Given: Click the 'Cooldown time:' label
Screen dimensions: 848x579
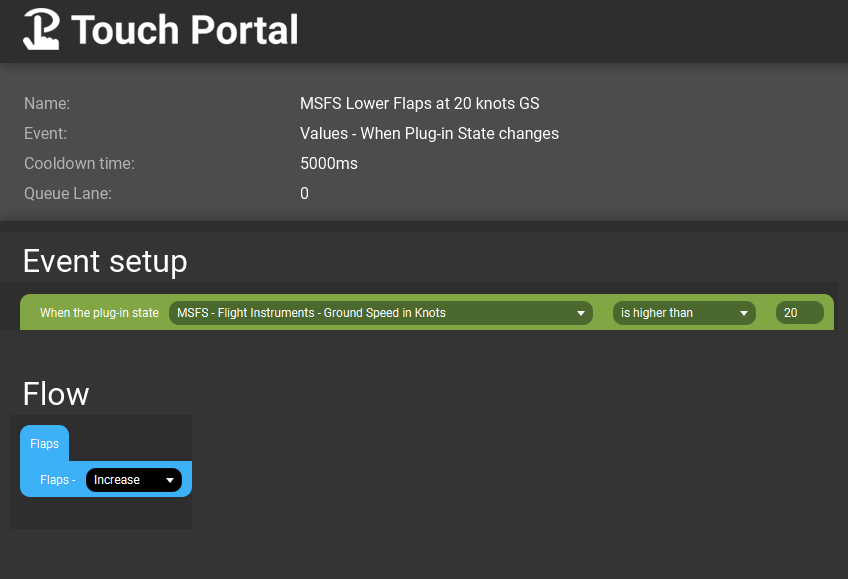Looking at the screenshot, I should tap(80, 163).
